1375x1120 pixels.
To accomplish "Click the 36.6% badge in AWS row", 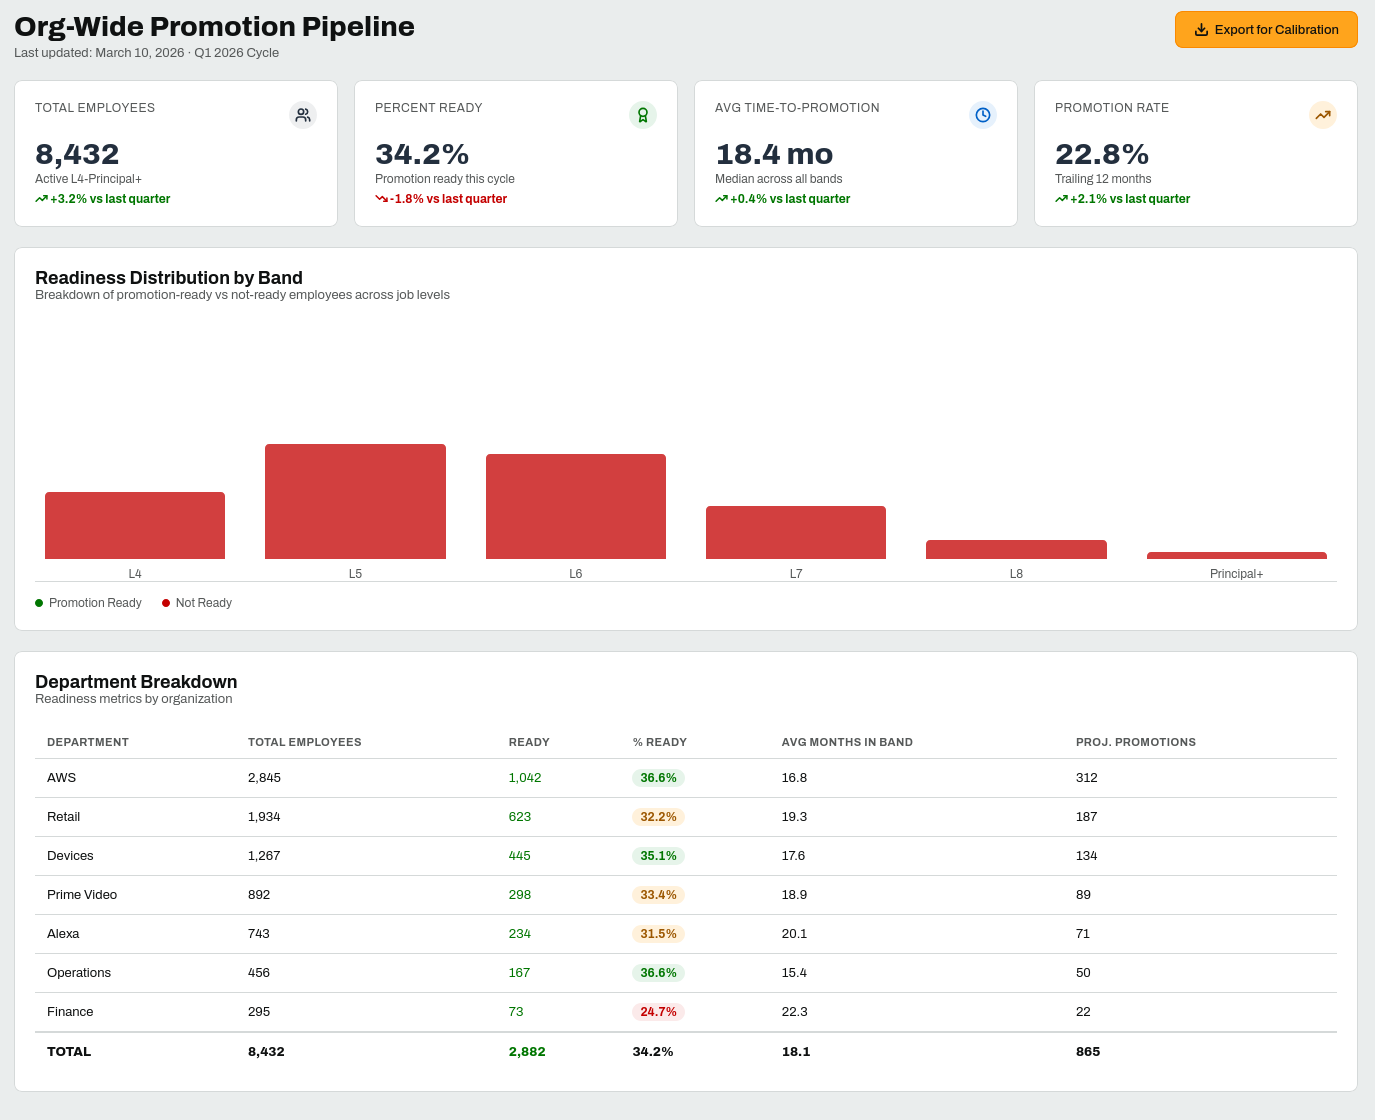I will [658, 778].
